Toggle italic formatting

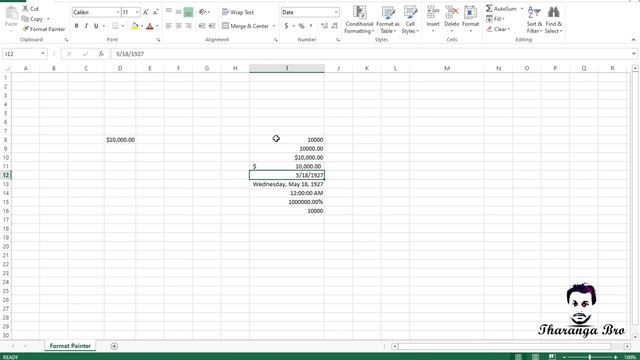[86, 26]
